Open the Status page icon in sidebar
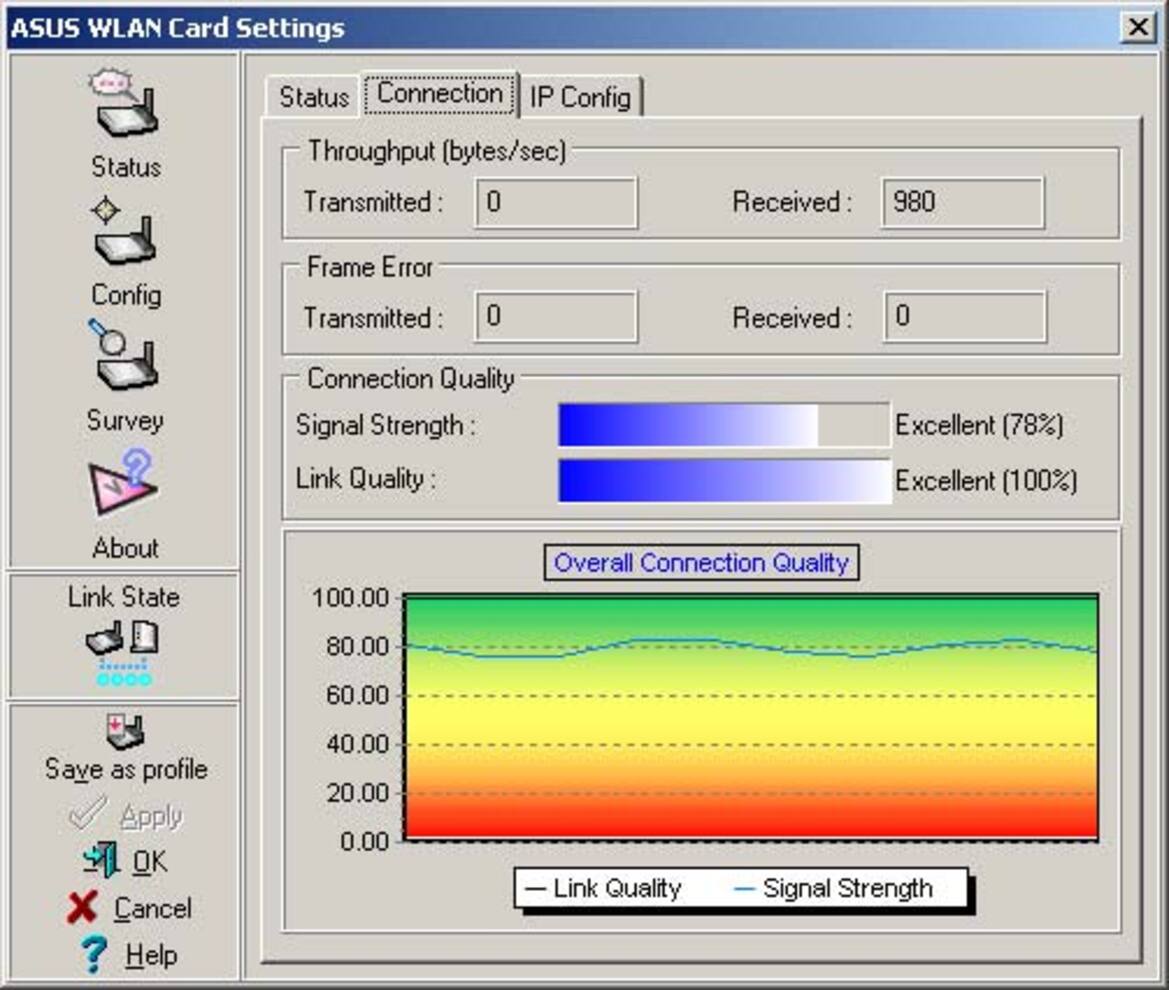The height and width of the screenshot is (990, 1169). pos(125,103)
